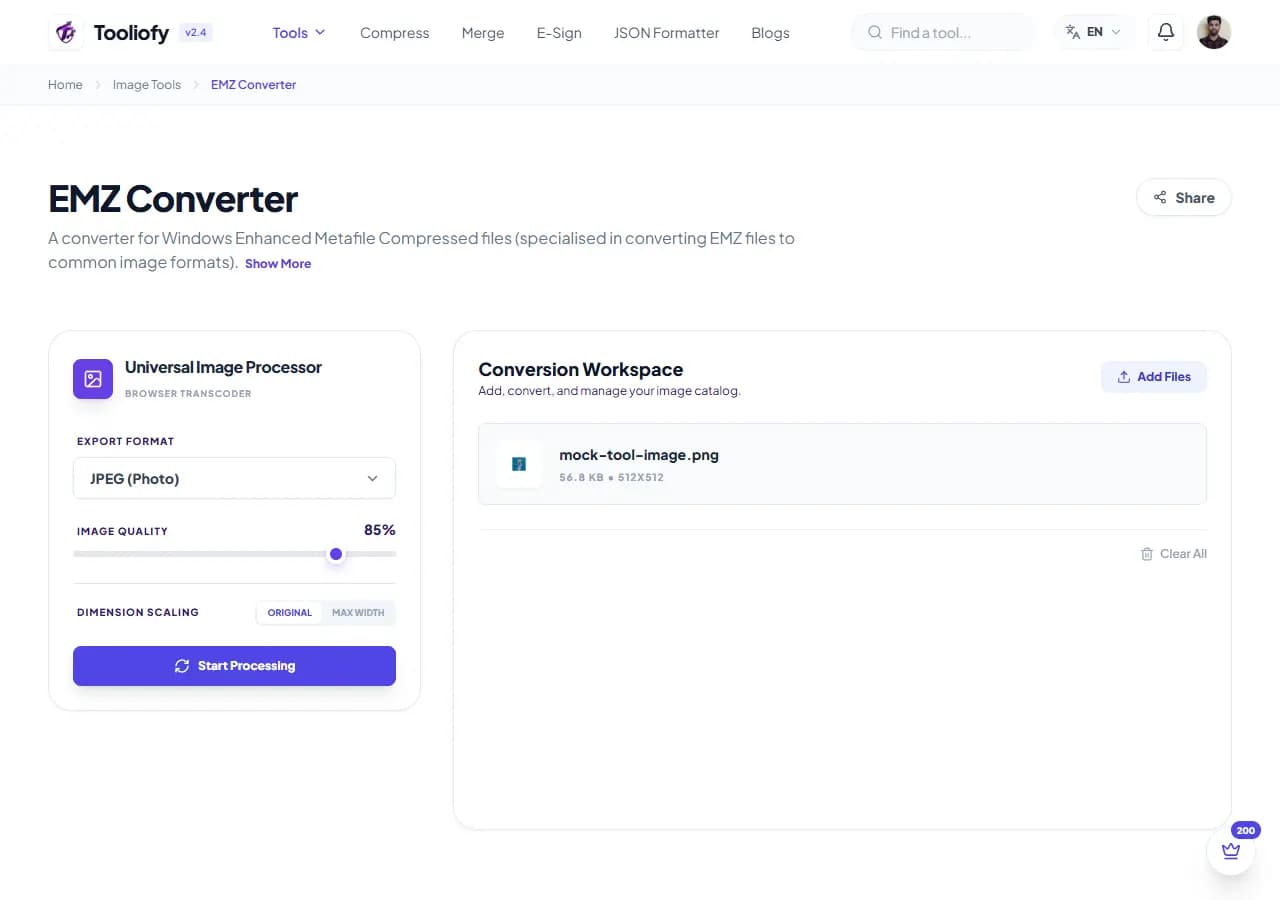1280x900 pixels.
Task: Click the trash icon beside Clear All
Action: pyautogui.click(x=1147, y=554)
